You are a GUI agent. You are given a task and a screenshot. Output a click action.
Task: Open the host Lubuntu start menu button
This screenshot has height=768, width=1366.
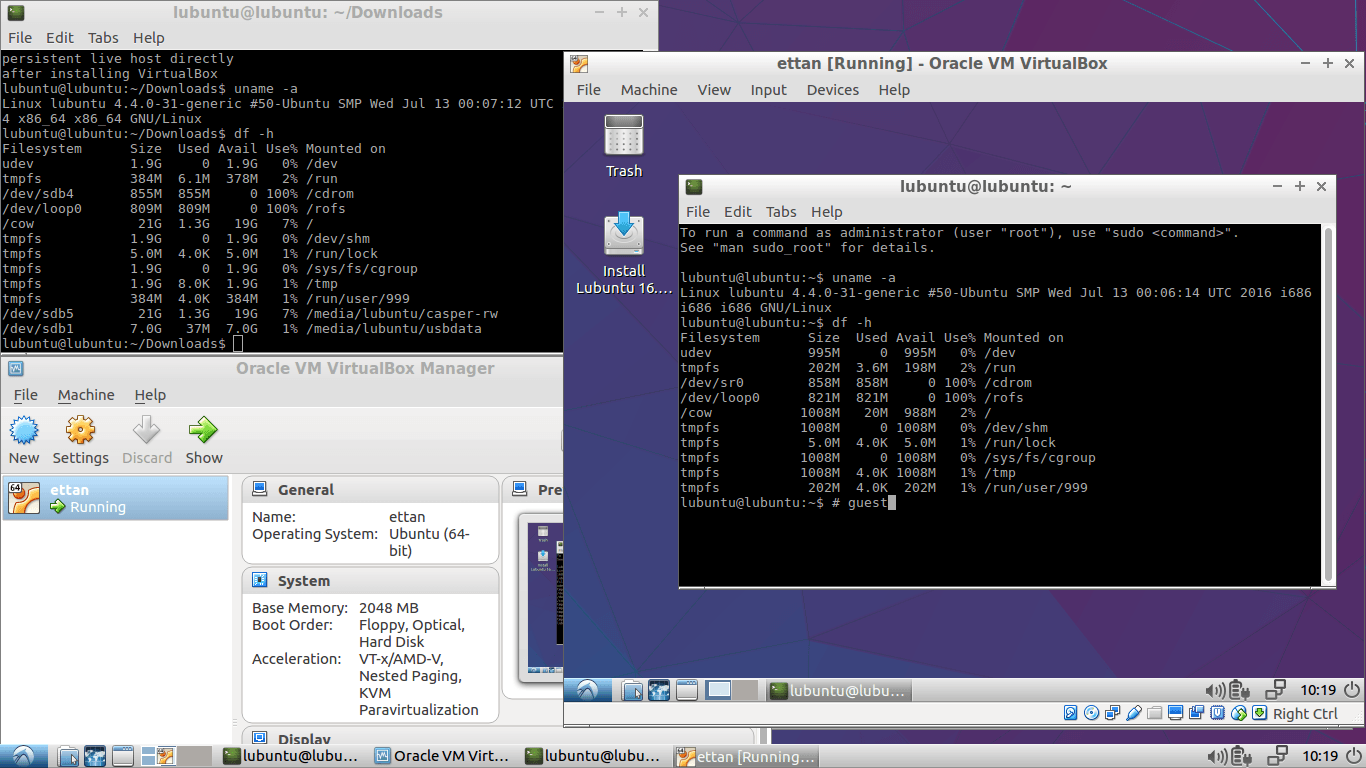coord(22,756)
